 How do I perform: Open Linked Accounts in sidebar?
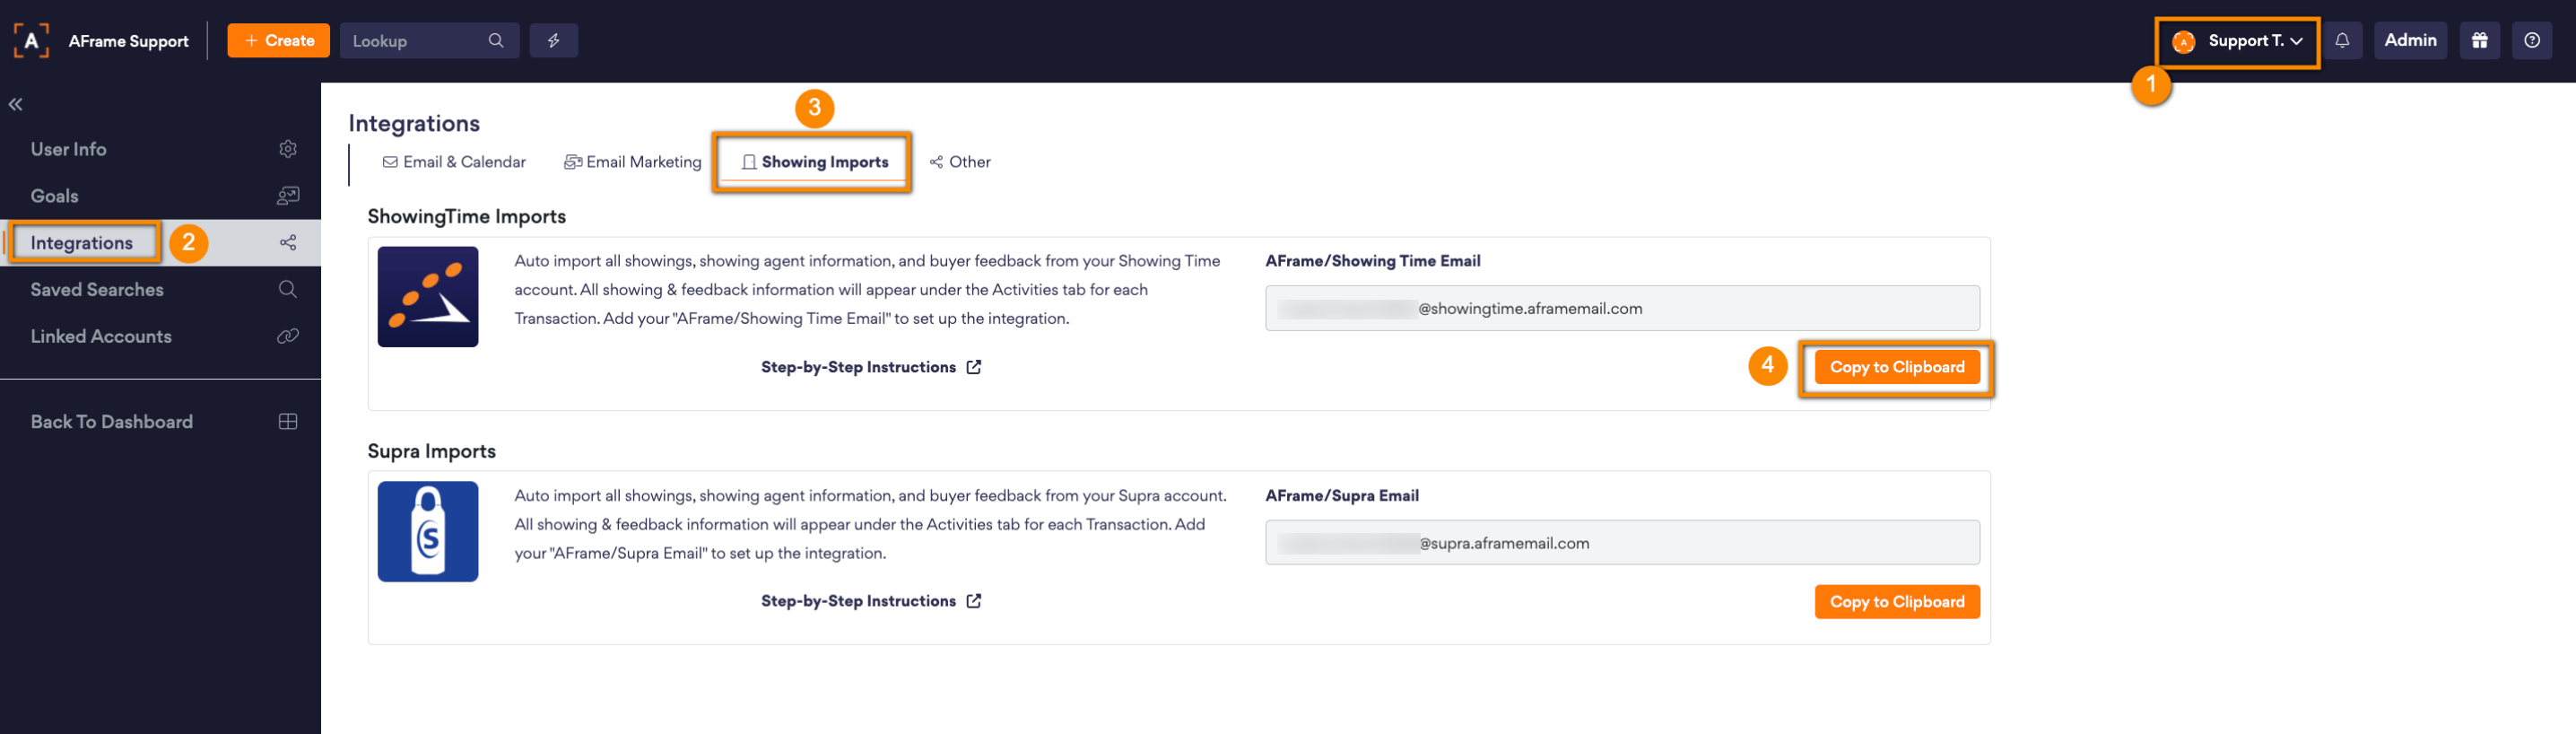tap(160, 337)
